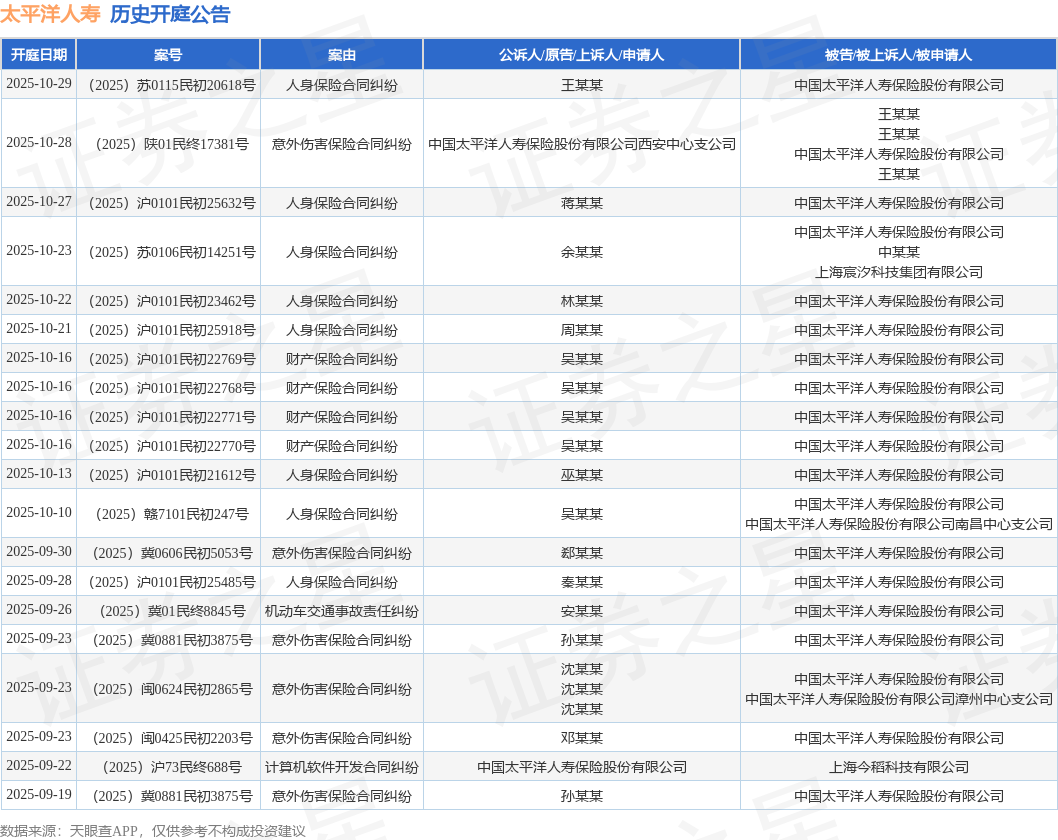Select case number (2025)苏0106民初14251号

pyautogui.click(x=172, y=252)
